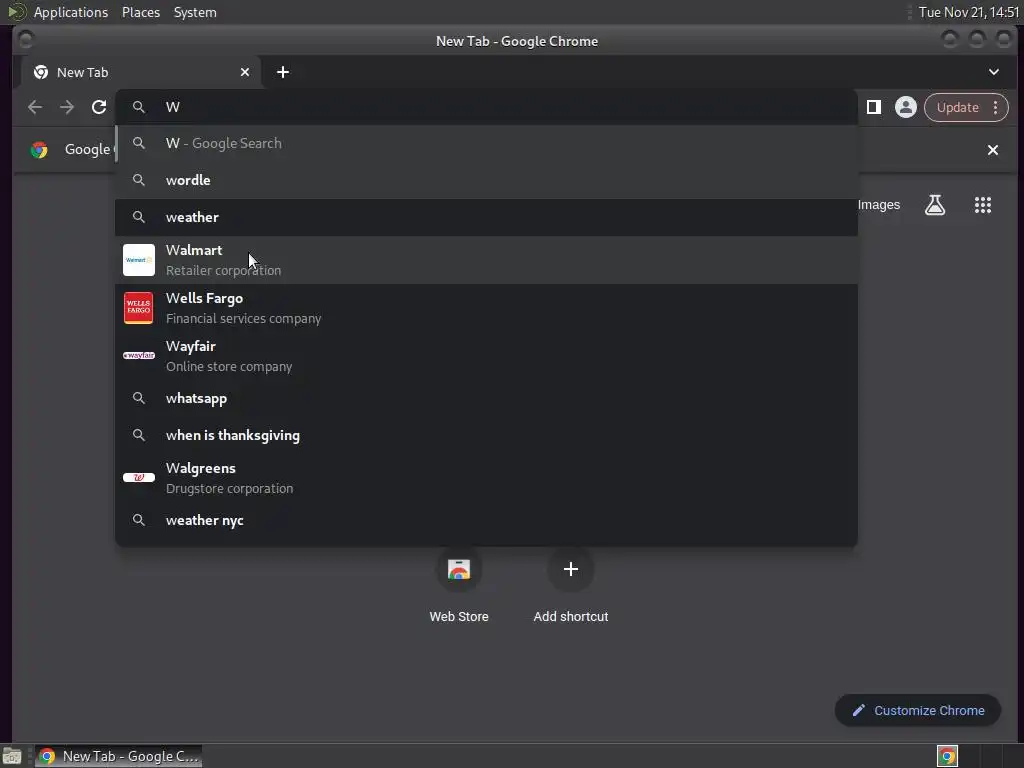
Task: Go forward using the forward arrow
Action: click(x=67, y=107)
